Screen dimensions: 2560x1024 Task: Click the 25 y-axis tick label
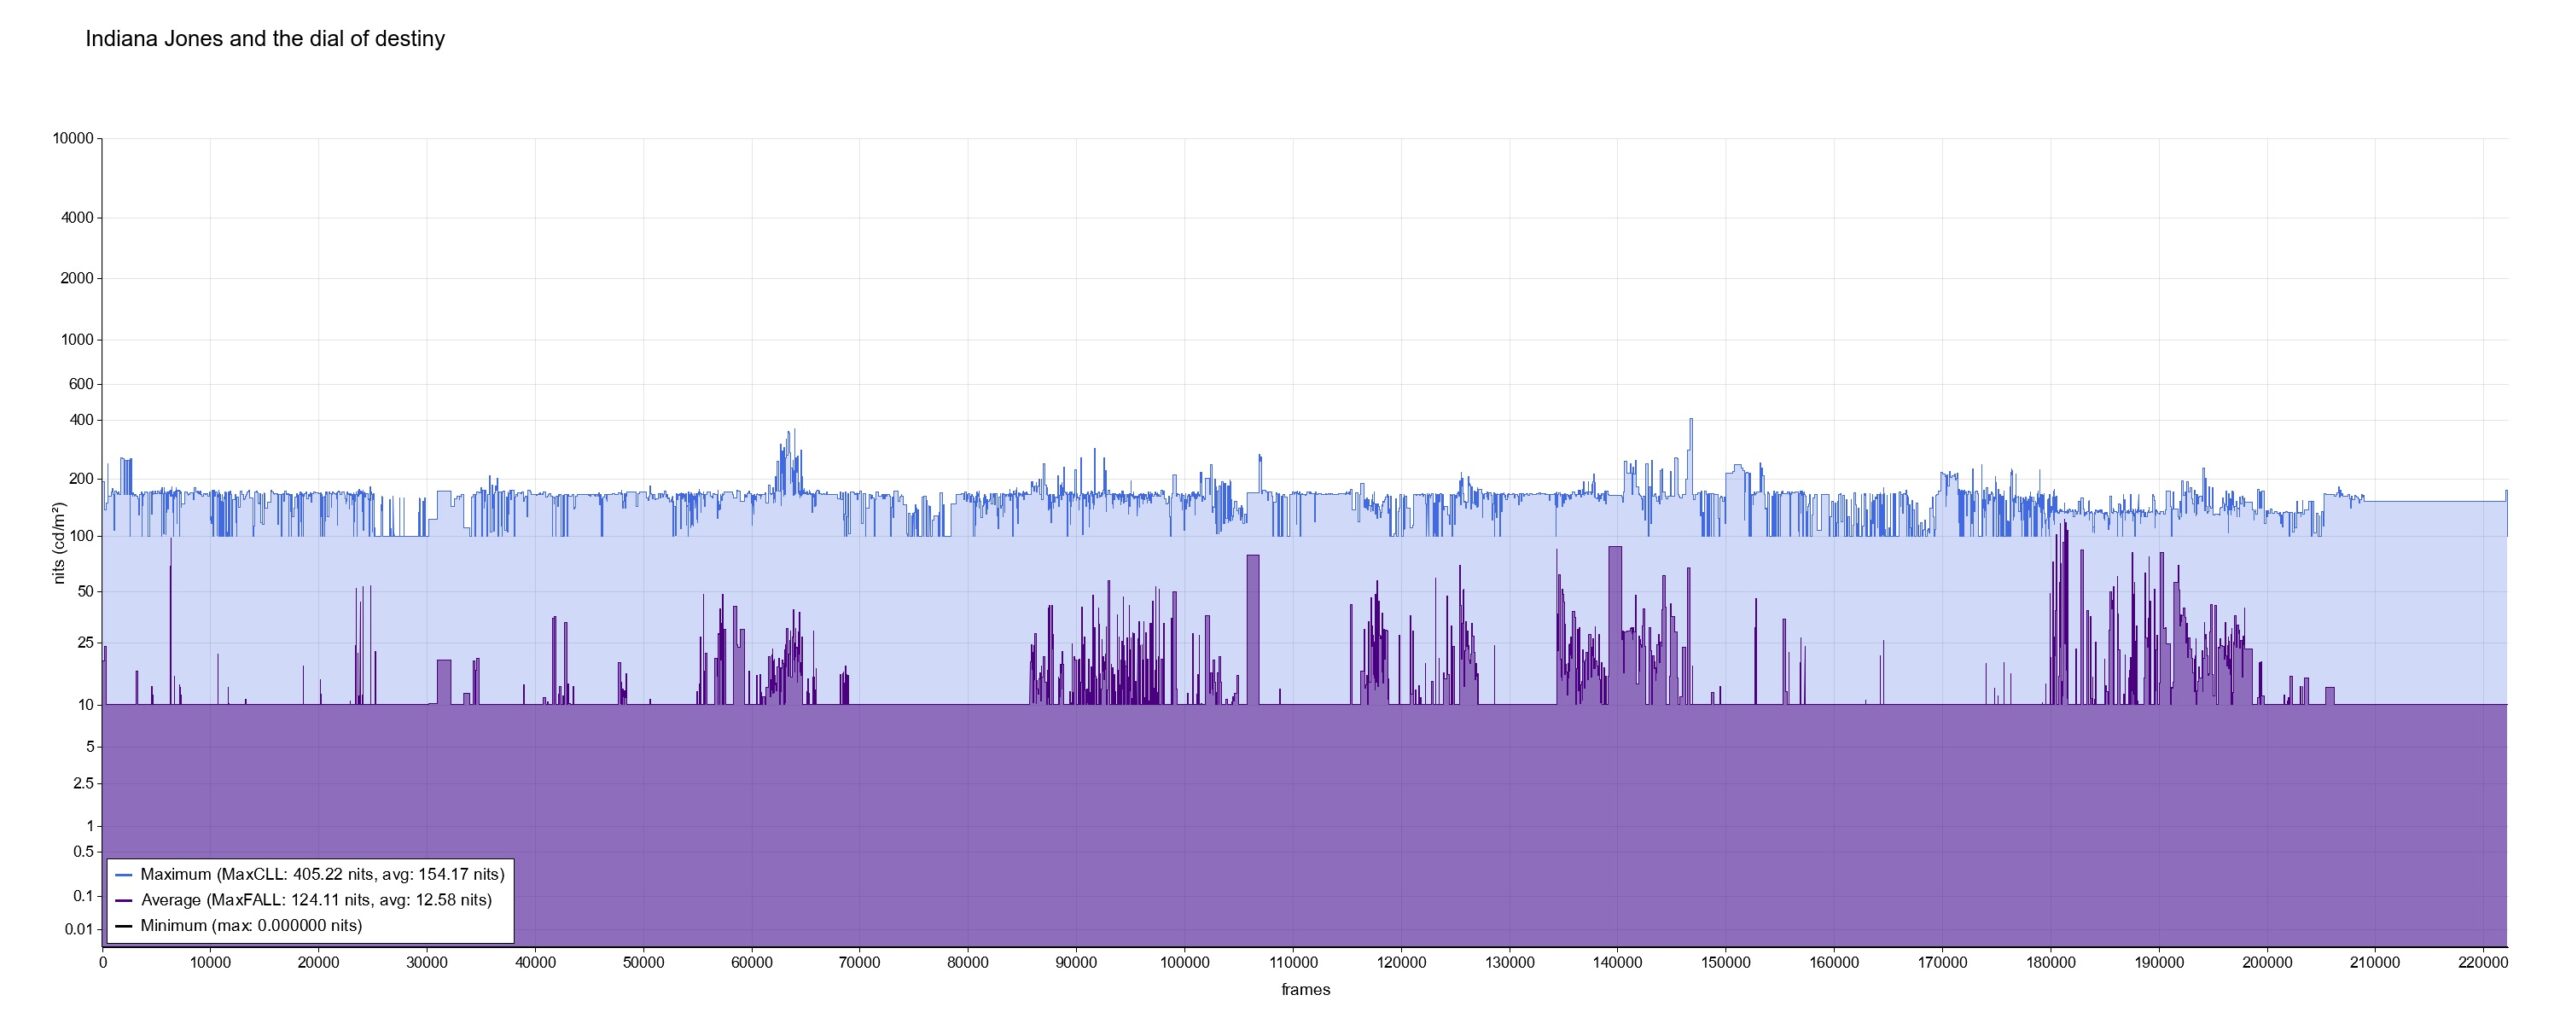(x=85, y=643)
